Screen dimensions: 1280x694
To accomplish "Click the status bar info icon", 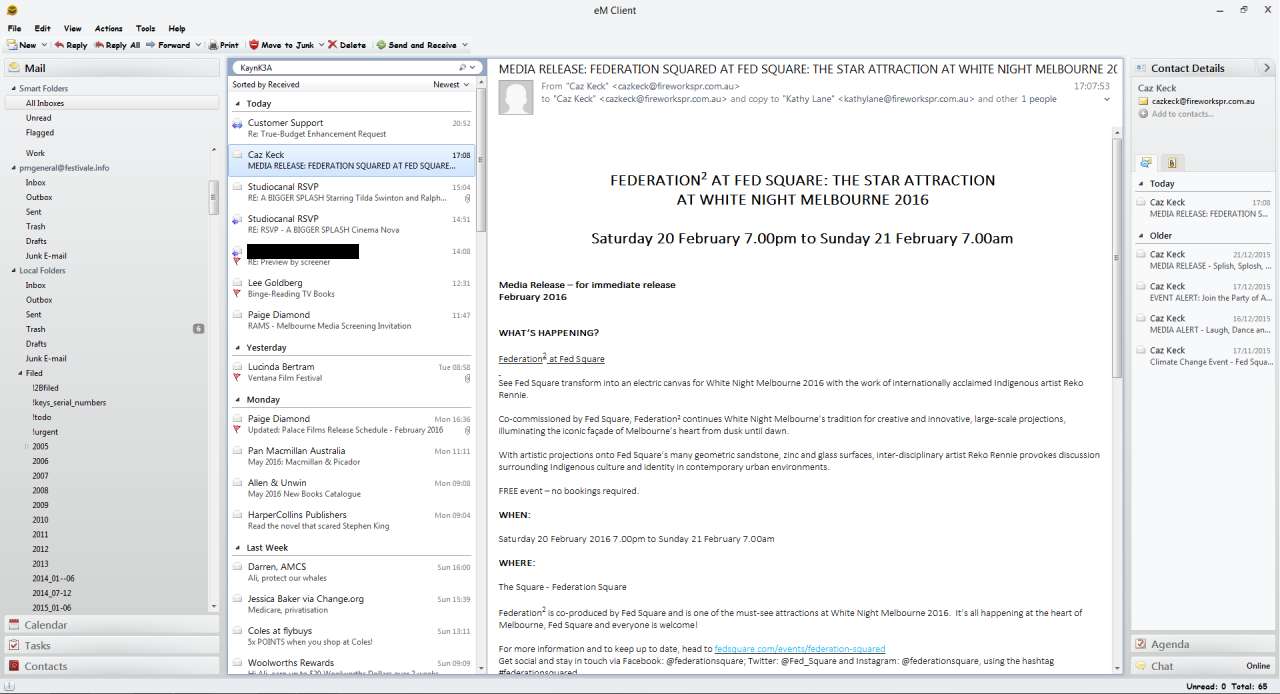I will [x=8, y=687].
